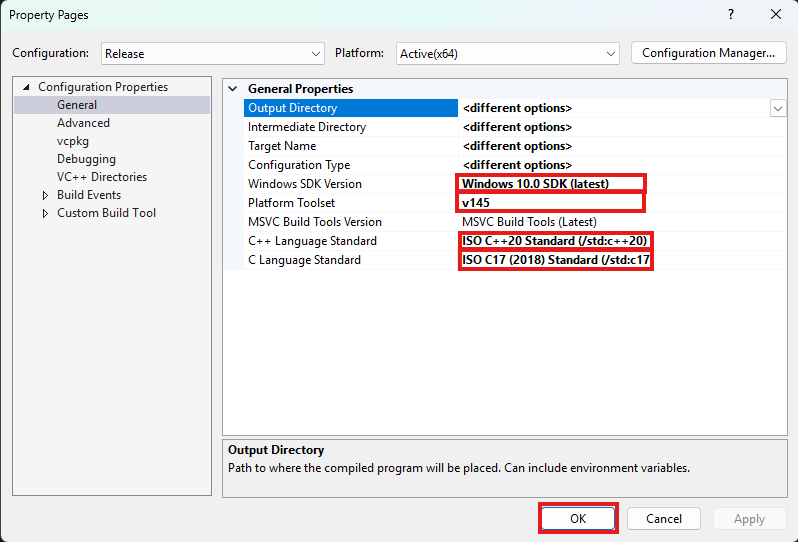Screen dimensions: 798x542
Task: Collapse the Configuration Properties tree node
Action: point(26,87)
